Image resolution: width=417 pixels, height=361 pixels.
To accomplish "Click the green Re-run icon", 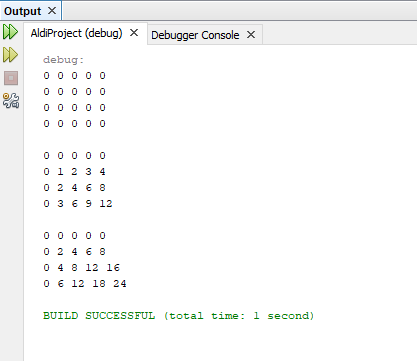I will [10, 32].
